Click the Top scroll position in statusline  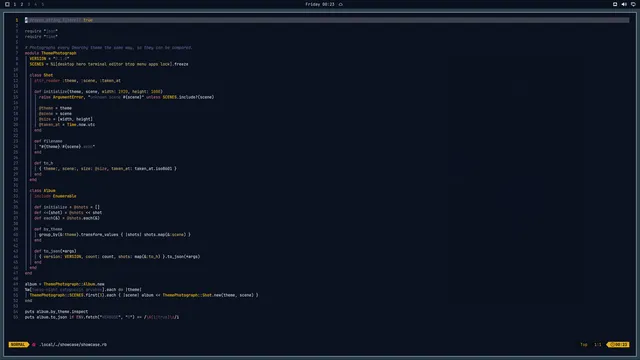tap(584, 344)
